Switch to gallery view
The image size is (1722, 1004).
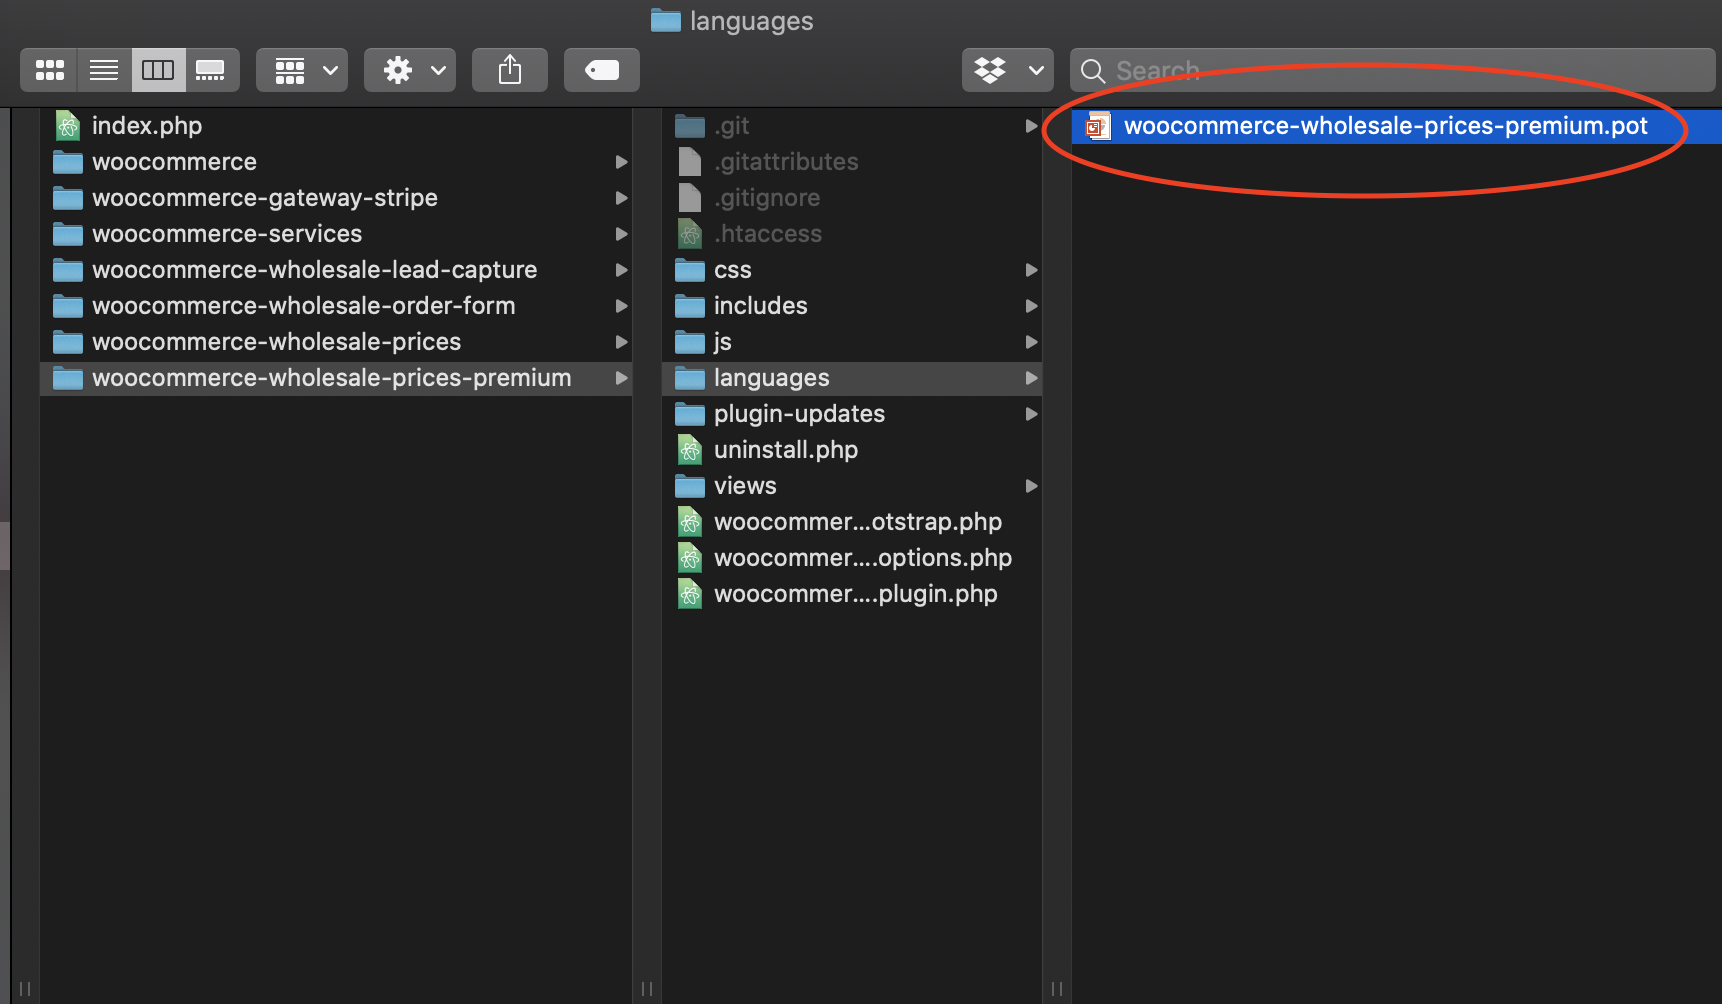tap(212, 70)
